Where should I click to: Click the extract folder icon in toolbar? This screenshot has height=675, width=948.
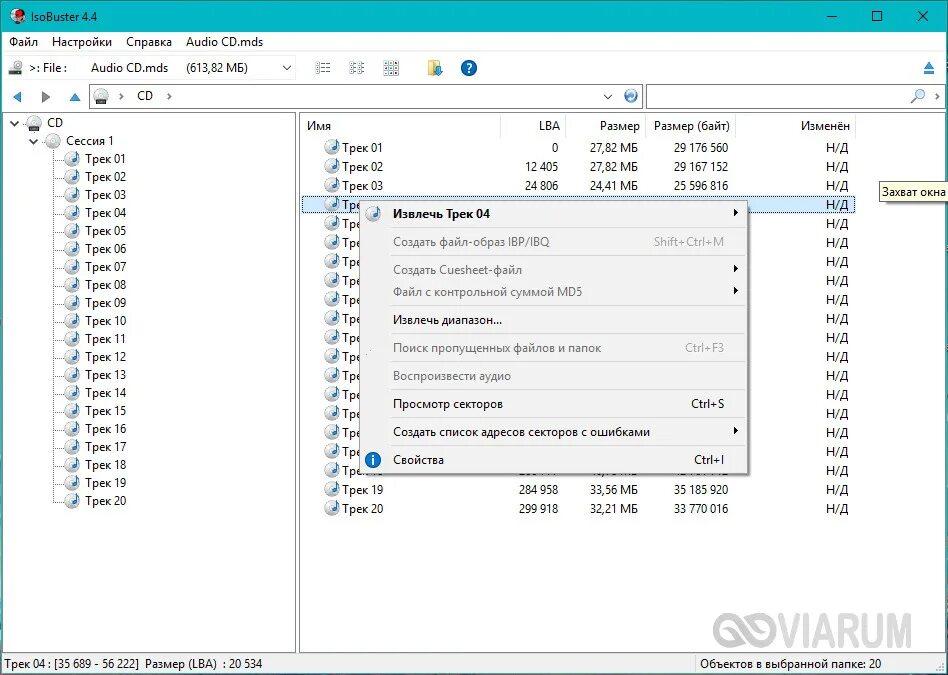(435, 68)
